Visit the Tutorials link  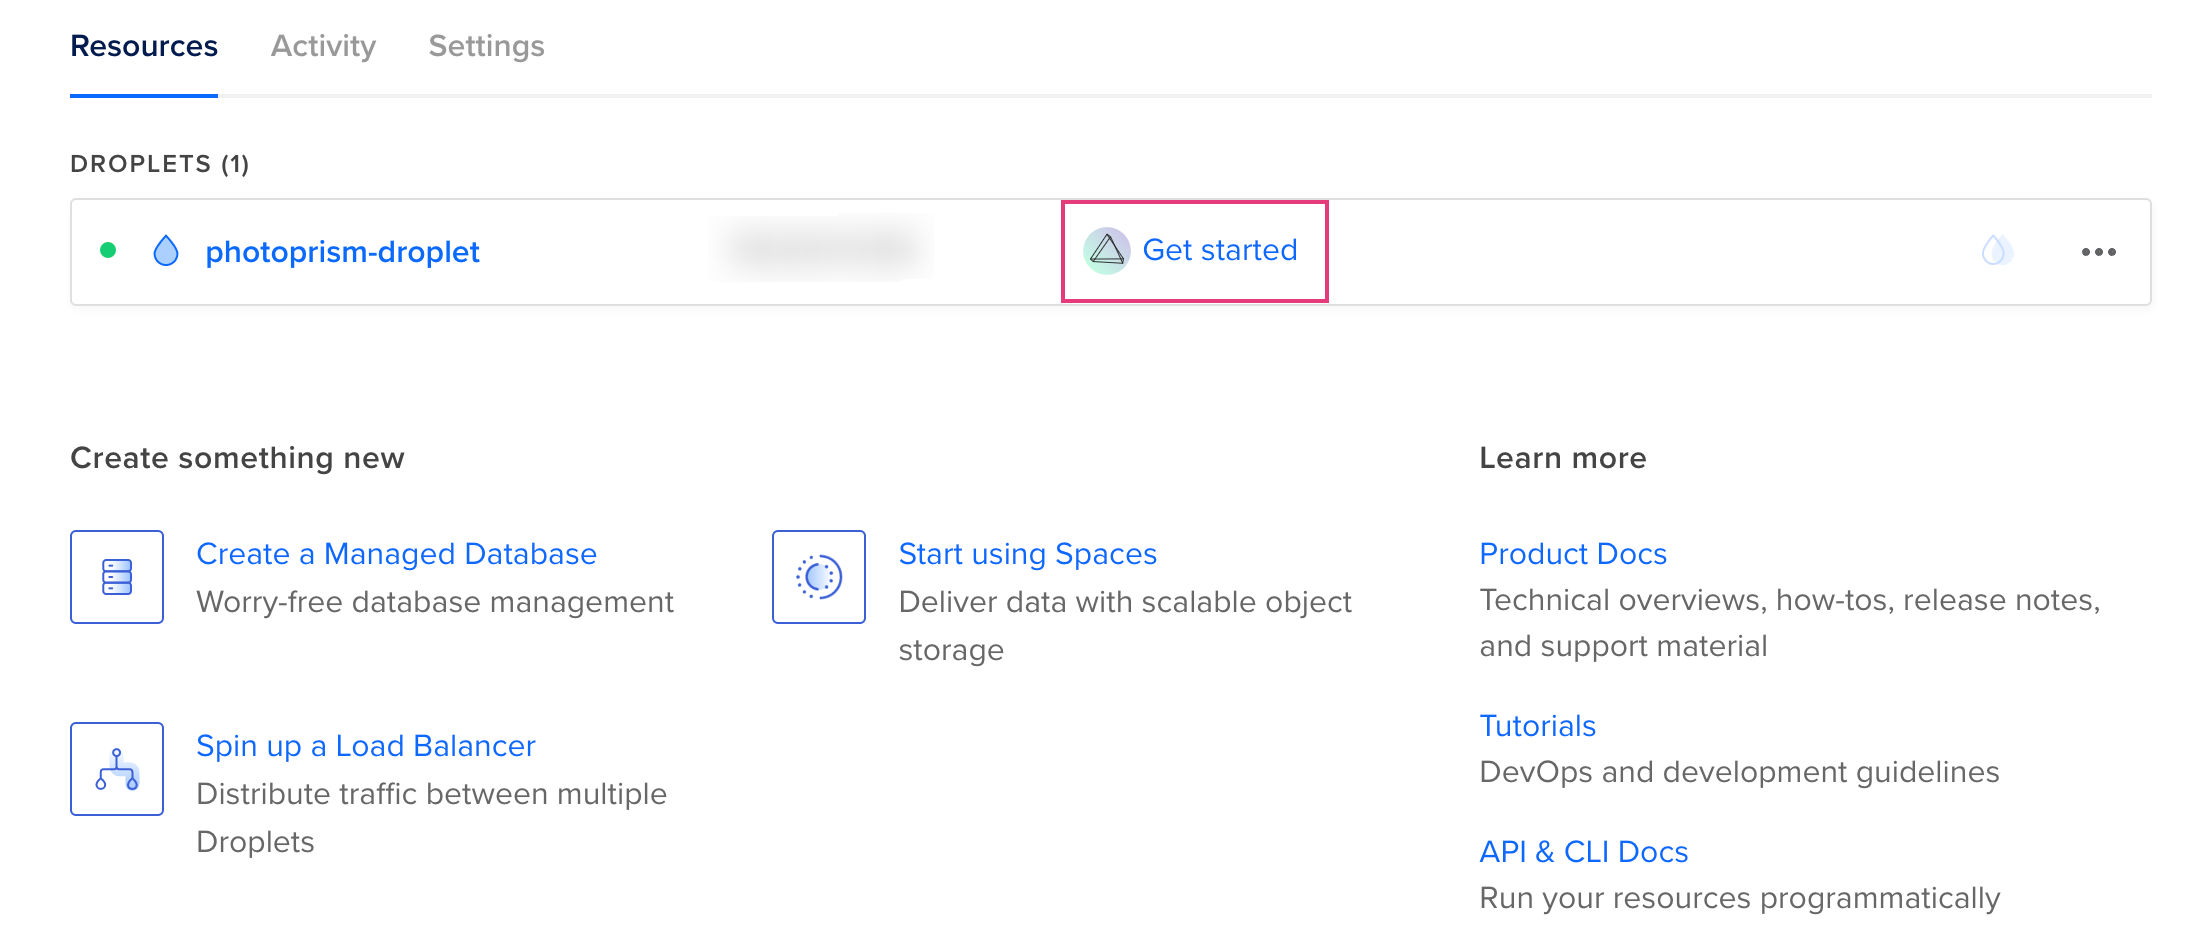(1537, 726)
